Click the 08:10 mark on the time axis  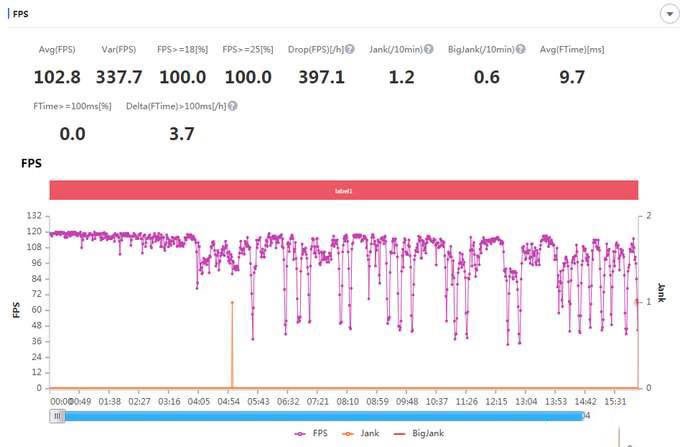[x=348, y=401]
